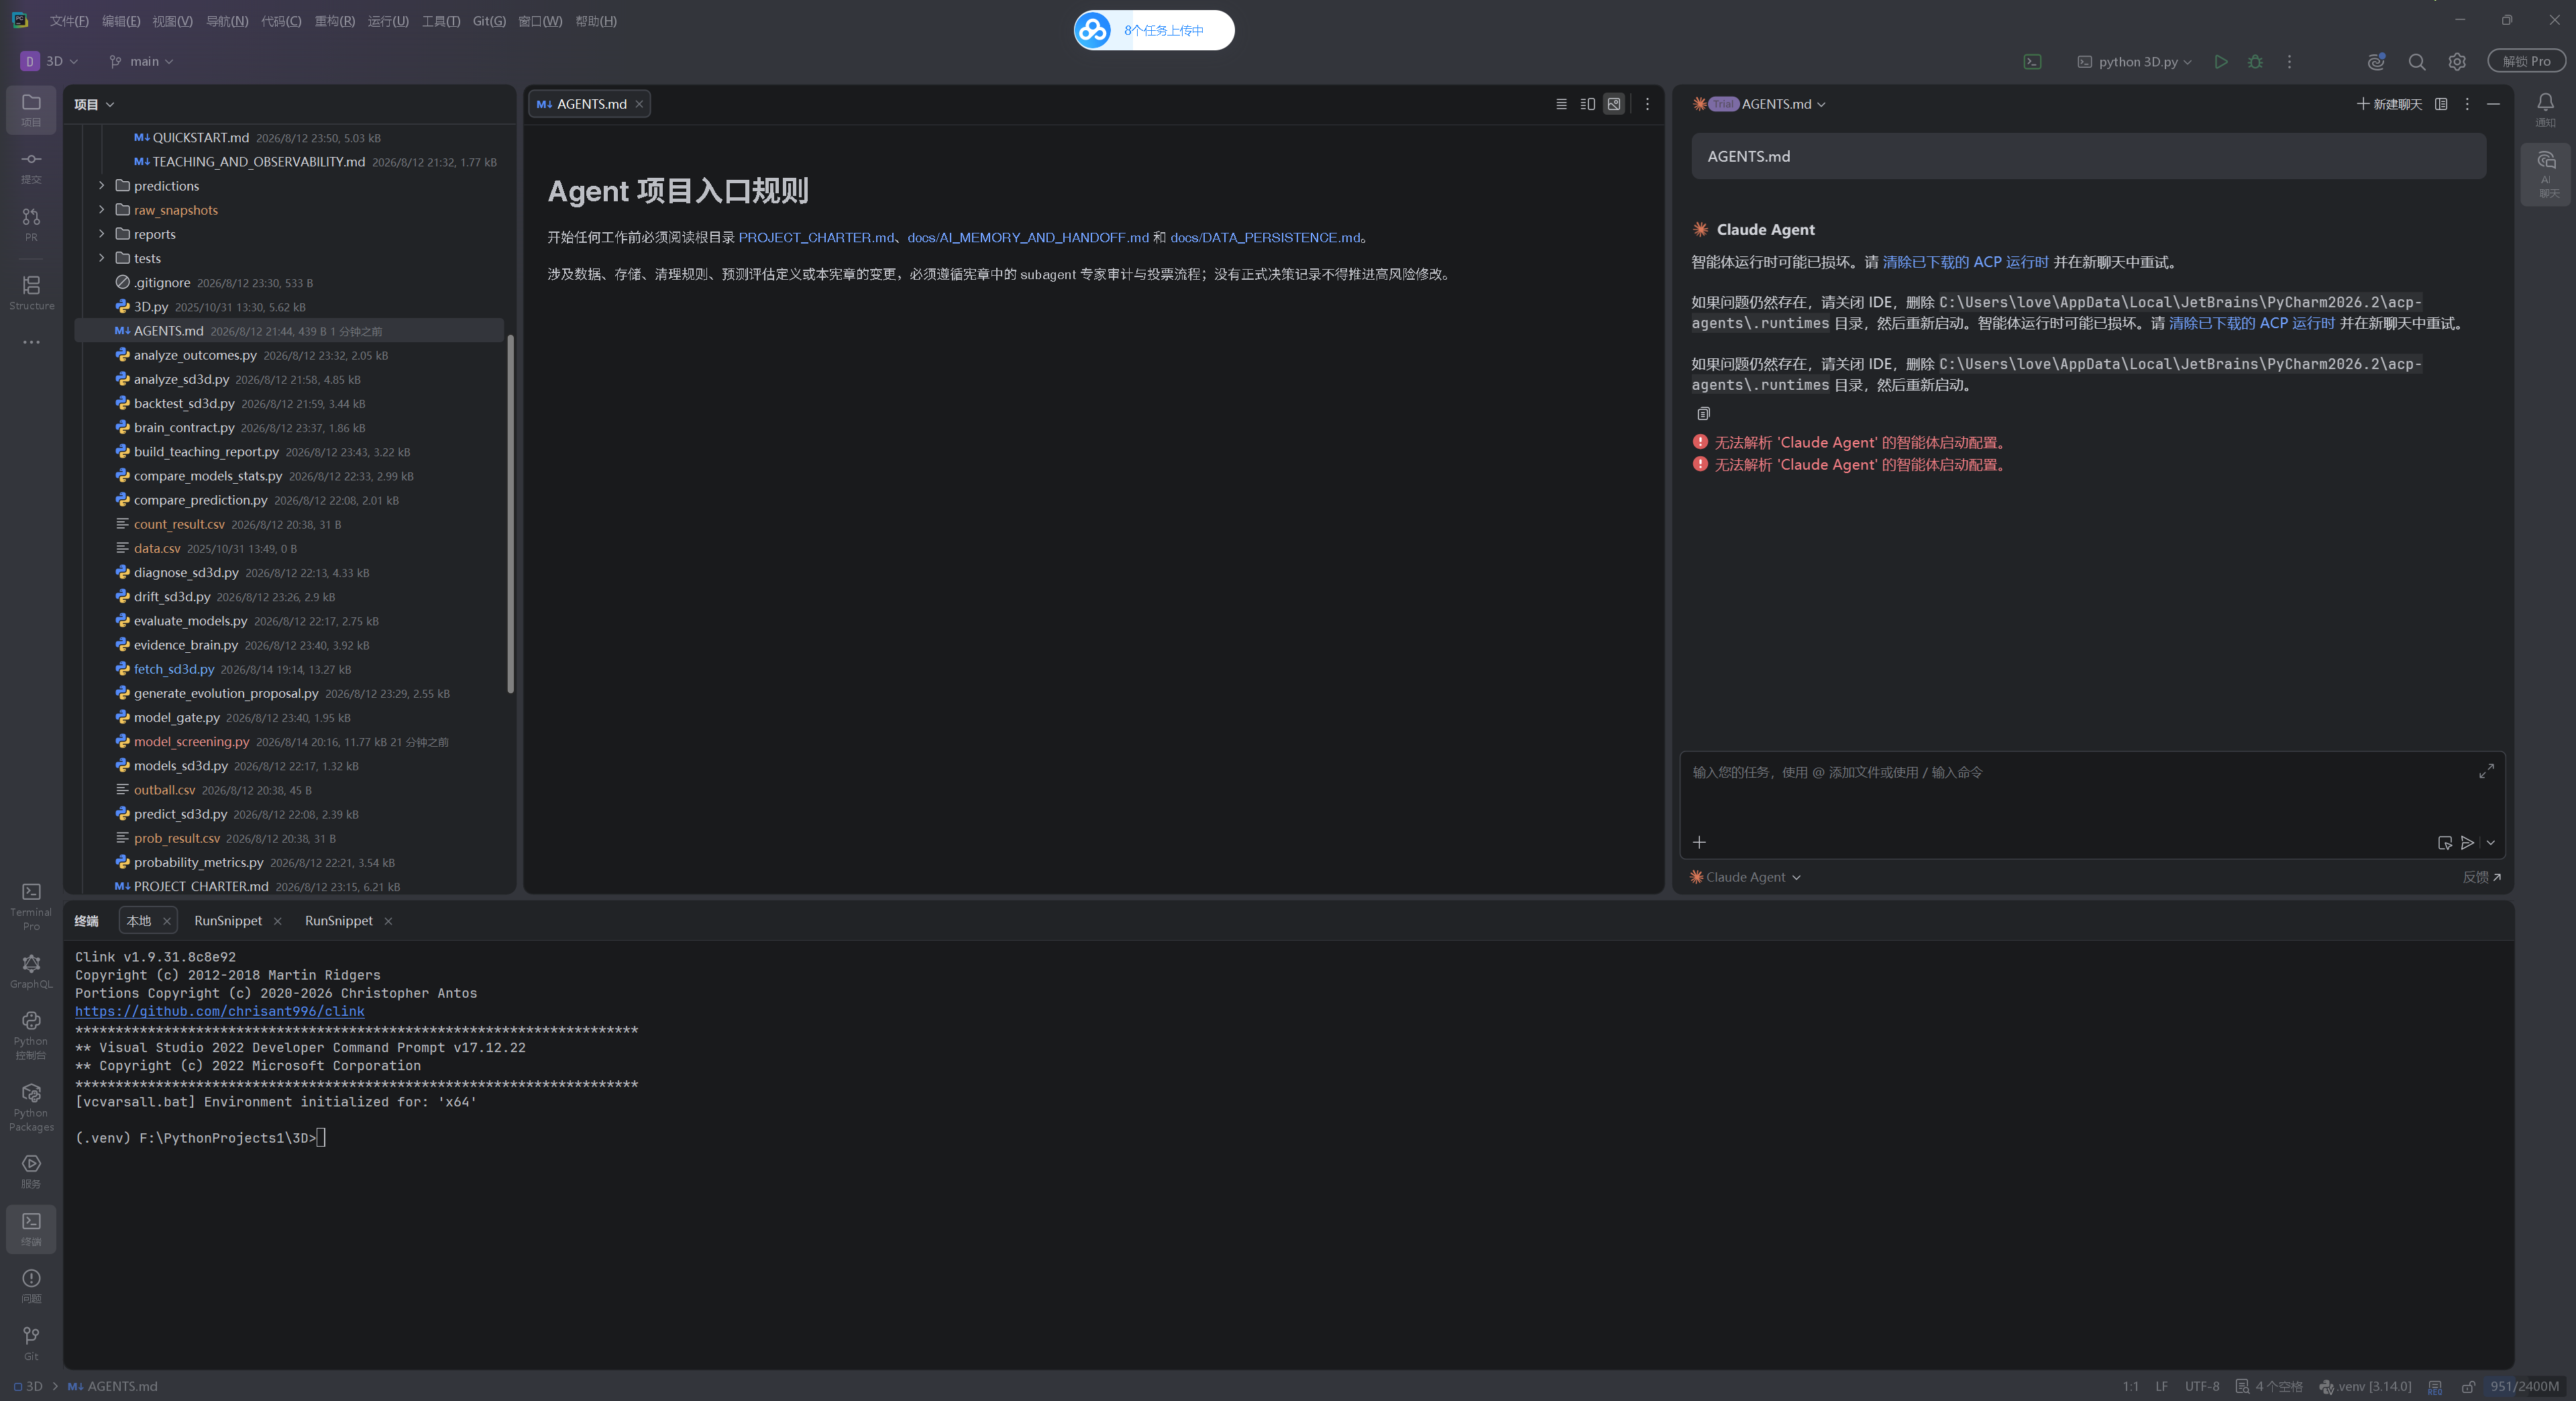Open AI Chat sidebar icon
2576x1401 pixels.
pyautogui.click(x=2545, y=175)
